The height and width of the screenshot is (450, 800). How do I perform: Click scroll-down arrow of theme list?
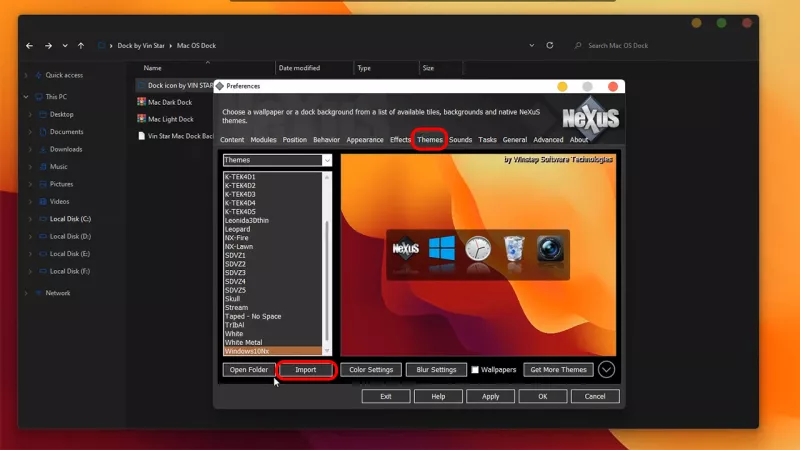click(327, 351)
